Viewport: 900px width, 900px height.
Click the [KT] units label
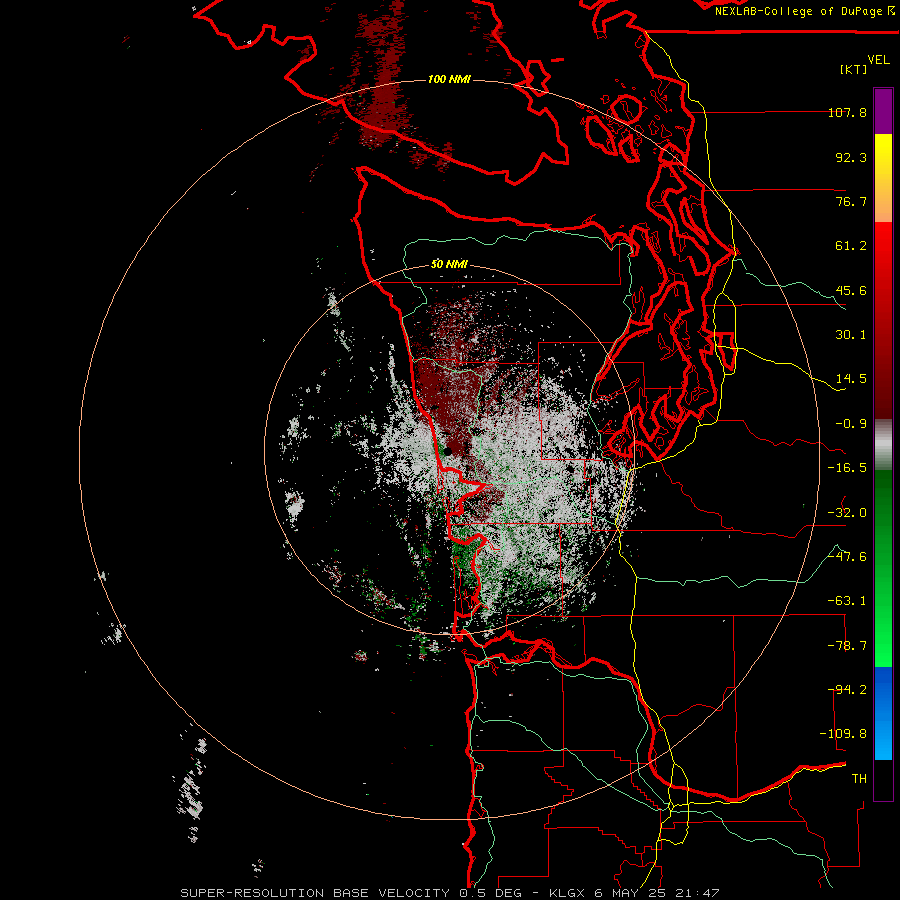click(854, 69)
